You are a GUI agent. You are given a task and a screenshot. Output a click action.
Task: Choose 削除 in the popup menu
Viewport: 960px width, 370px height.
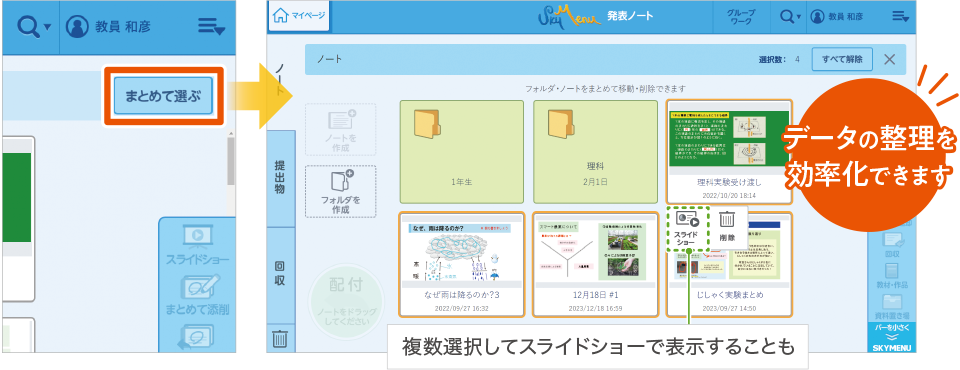727,228
